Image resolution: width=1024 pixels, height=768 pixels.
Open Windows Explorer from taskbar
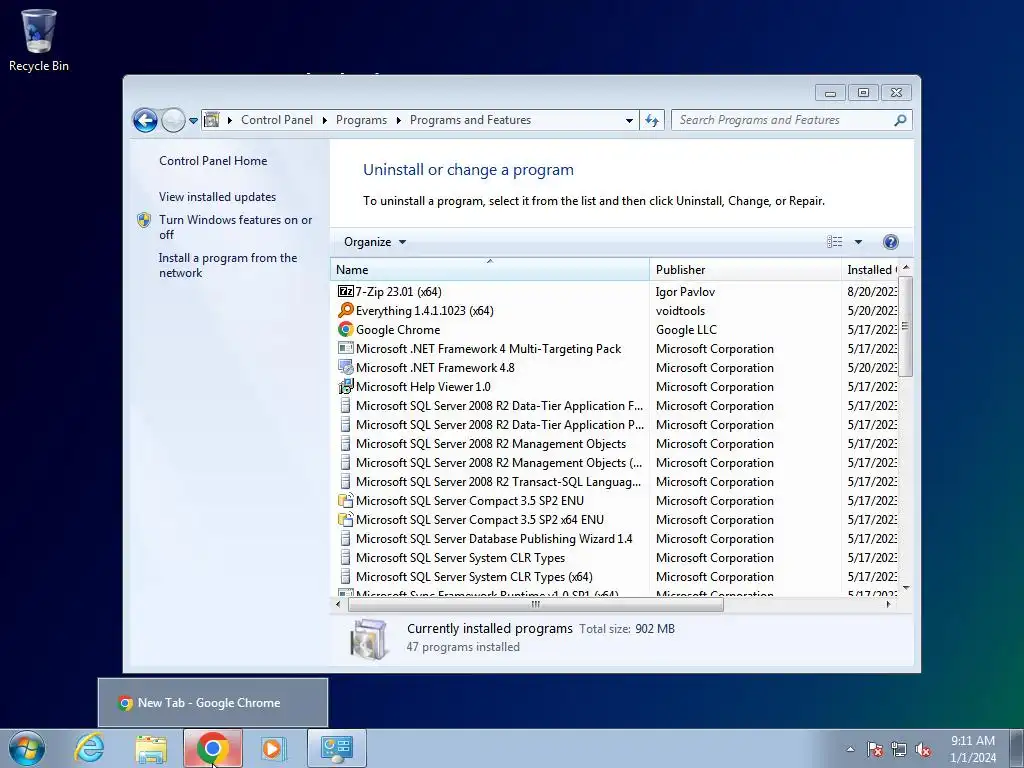click(x=151, y=748)
